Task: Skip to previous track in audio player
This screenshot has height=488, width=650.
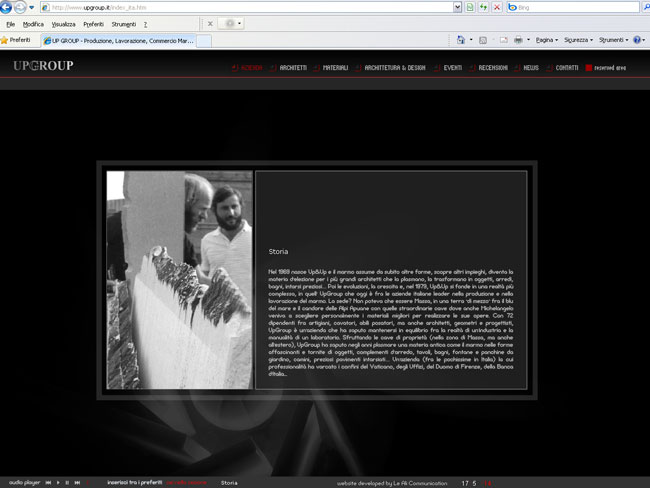Action: (48, 483)
